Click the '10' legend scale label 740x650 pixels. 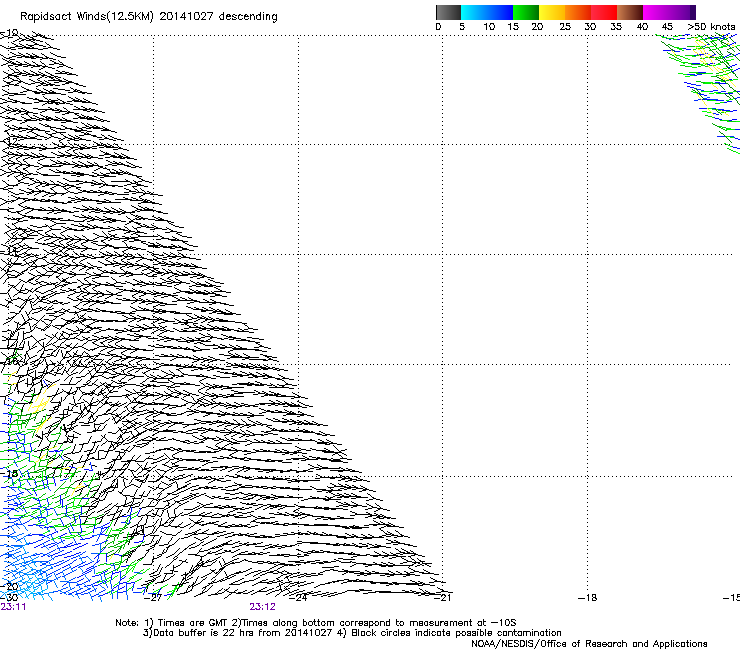pyautogui.click(x=489, y=27)
